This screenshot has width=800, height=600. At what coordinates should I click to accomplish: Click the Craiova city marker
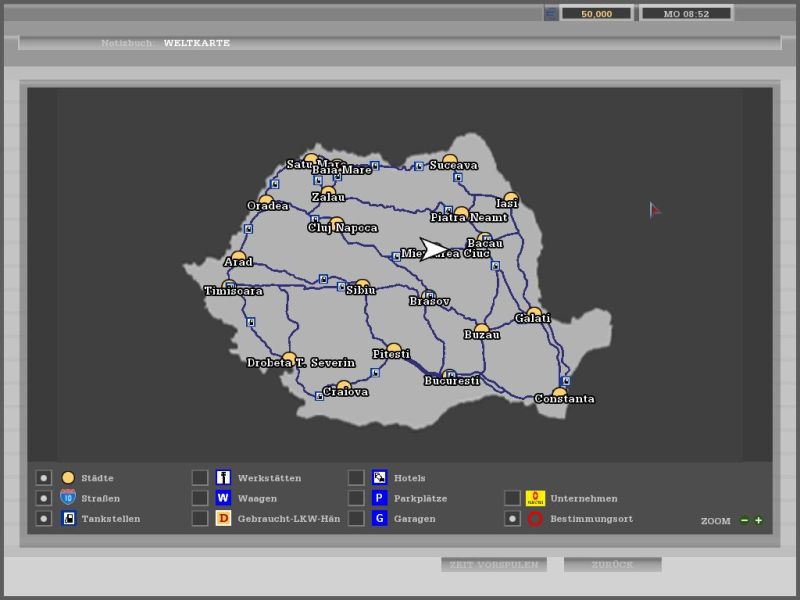[x=344, y=387]
